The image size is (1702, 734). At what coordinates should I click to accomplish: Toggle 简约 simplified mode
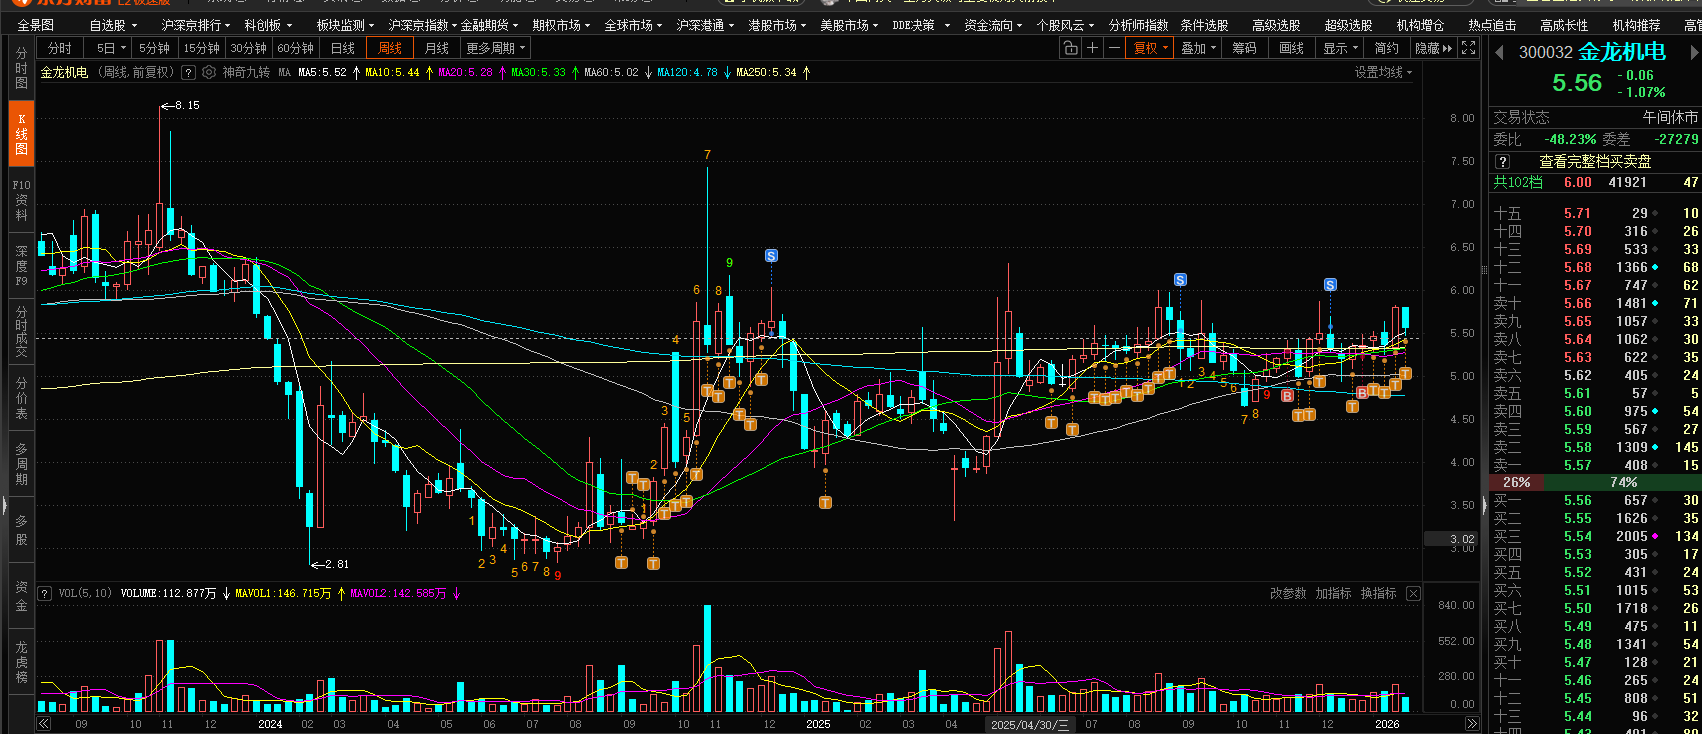(x=1386, y=48)
